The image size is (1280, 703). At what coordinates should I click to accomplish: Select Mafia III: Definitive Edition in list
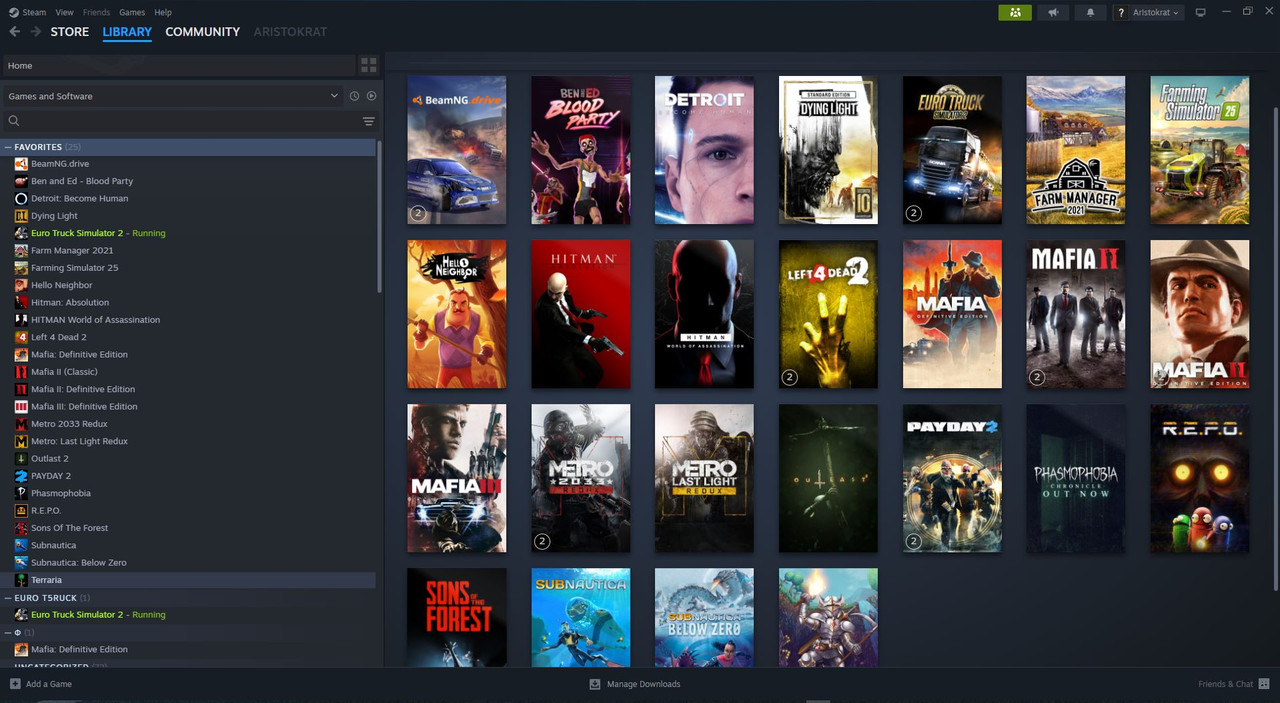click(84, 407)
